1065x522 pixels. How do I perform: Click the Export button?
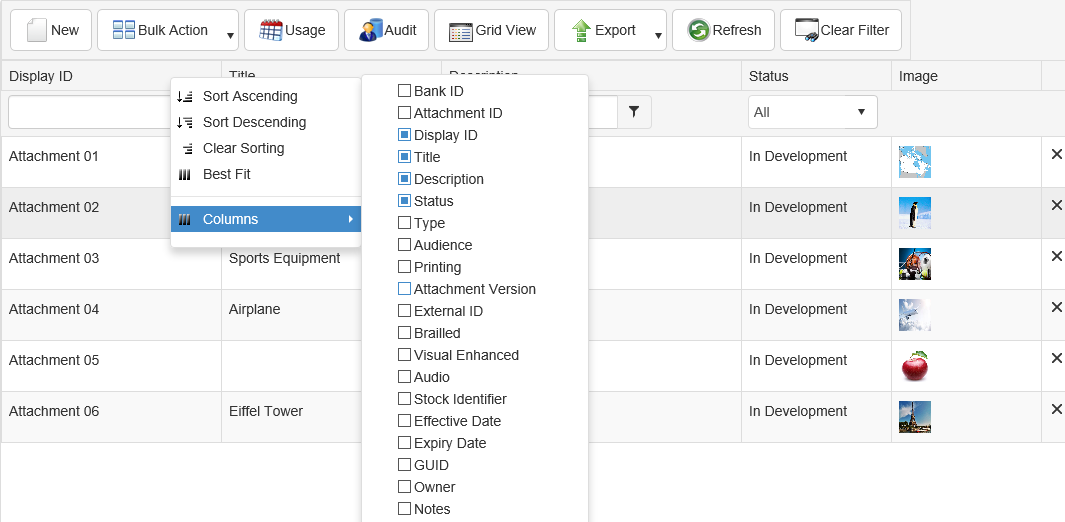[604, 30]
